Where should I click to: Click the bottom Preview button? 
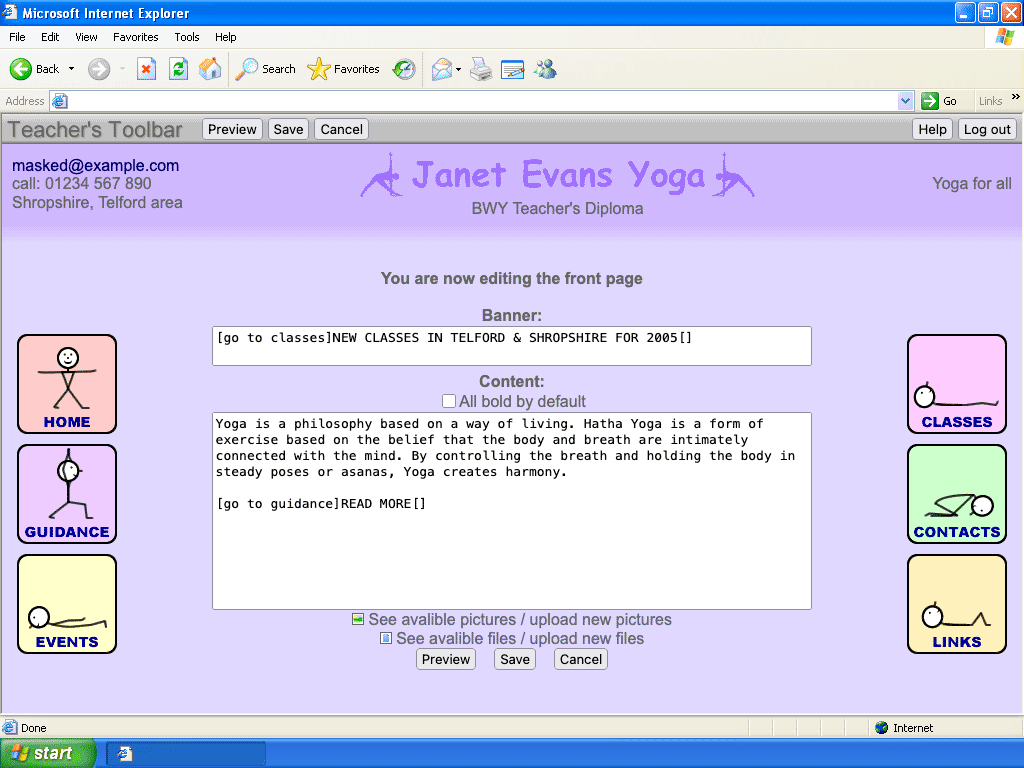pyautogui.click(x=446, y=660)
